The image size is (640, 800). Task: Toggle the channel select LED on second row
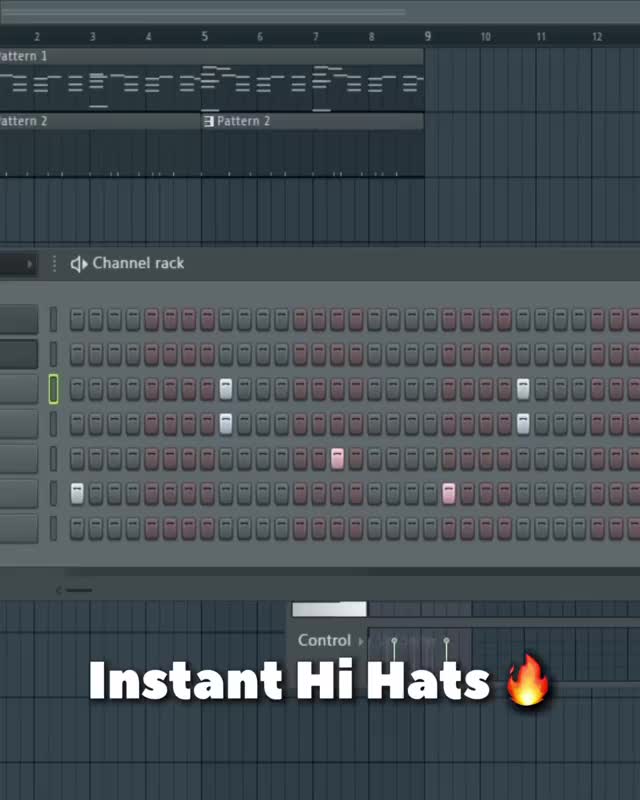click(53, 354)
